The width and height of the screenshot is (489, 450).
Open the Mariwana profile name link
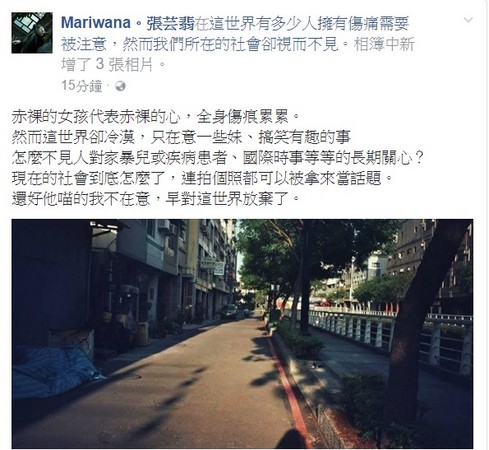click(96, 23)
